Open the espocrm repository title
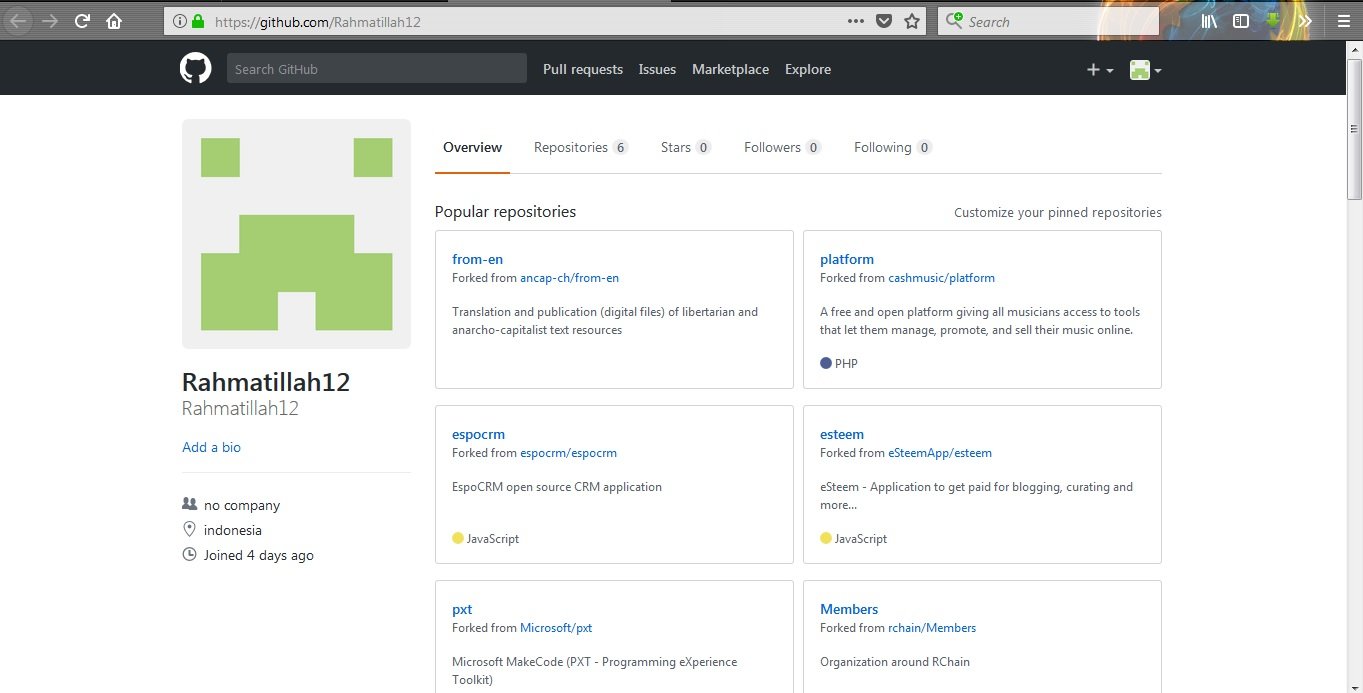Viewport: 1363px width, 693px height. pyautogui.click(x=478, y=434)
